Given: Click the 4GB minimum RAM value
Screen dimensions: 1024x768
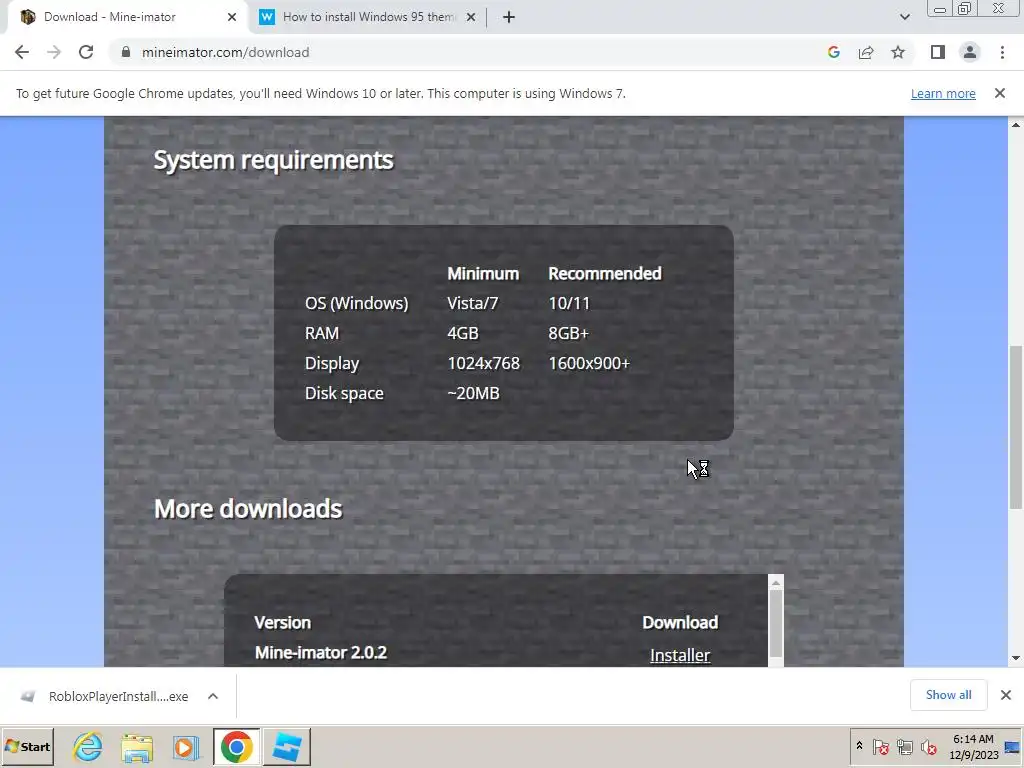Looking at the screenshot, I should 463,333.
